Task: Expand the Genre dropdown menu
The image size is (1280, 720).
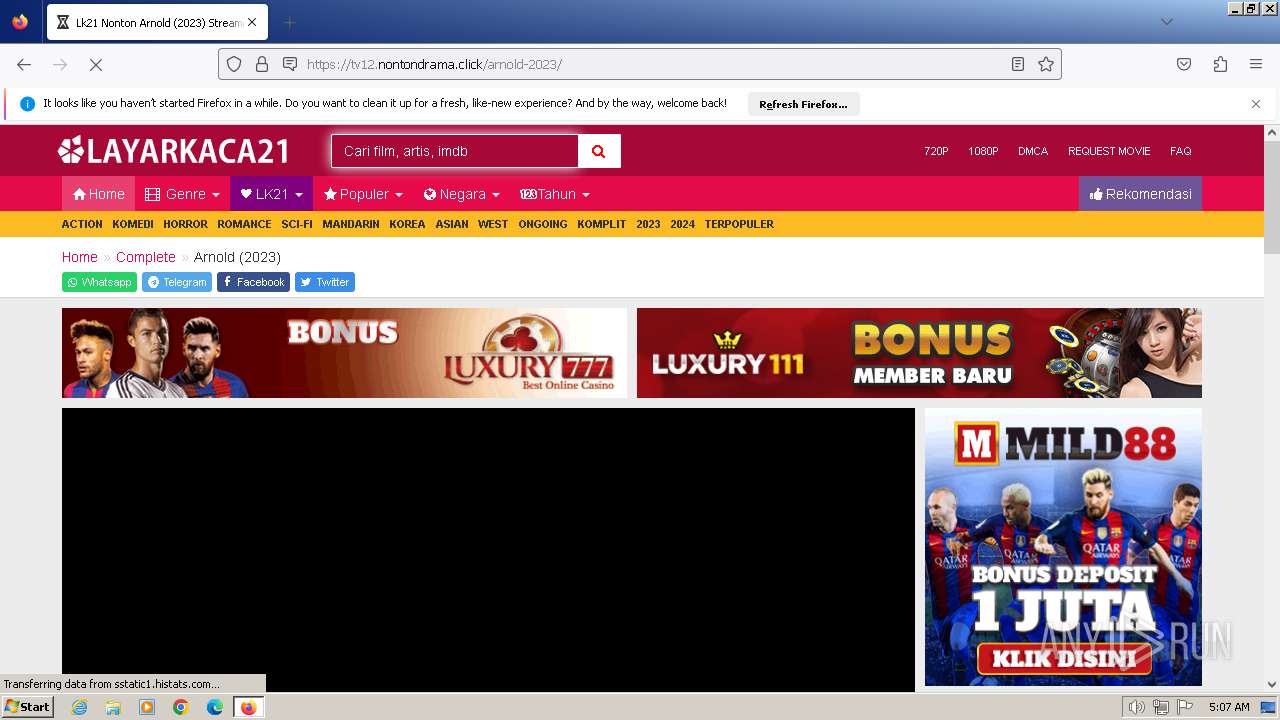Action: pos(182,194)
